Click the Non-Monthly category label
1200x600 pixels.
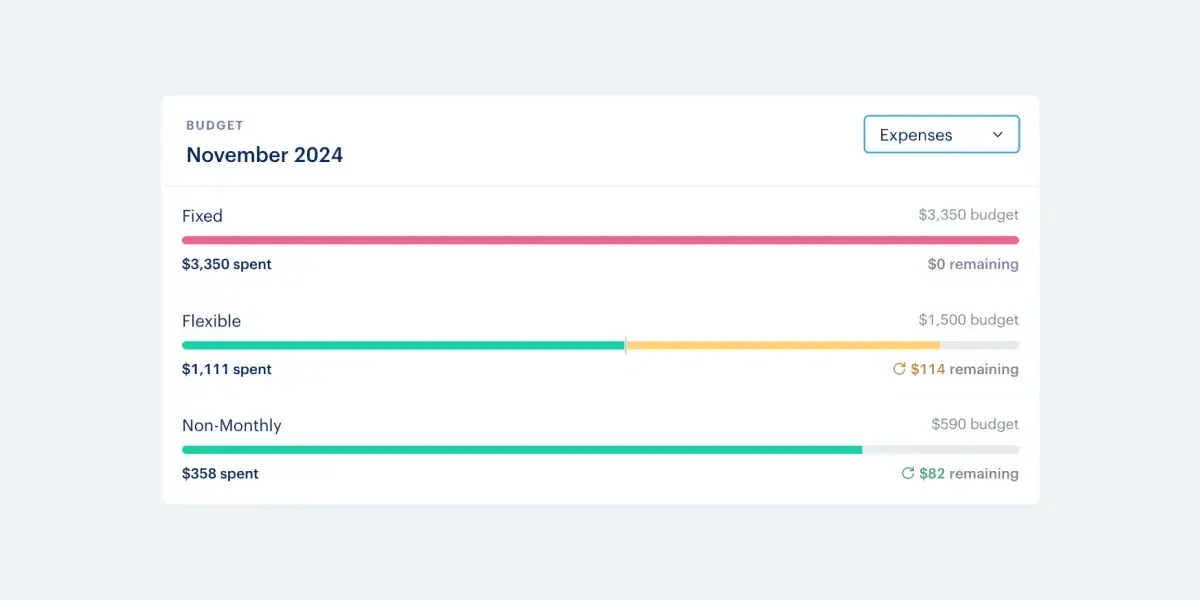[231, 425]
